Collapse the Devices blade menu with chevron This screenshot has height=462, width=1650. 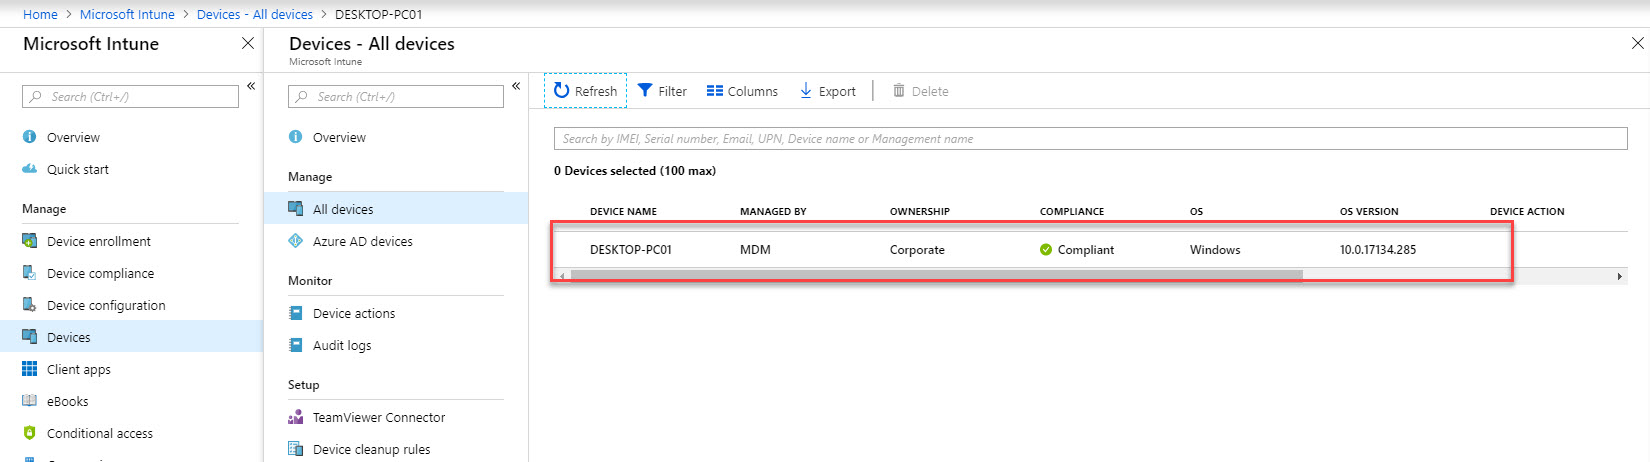pos(516,86)
